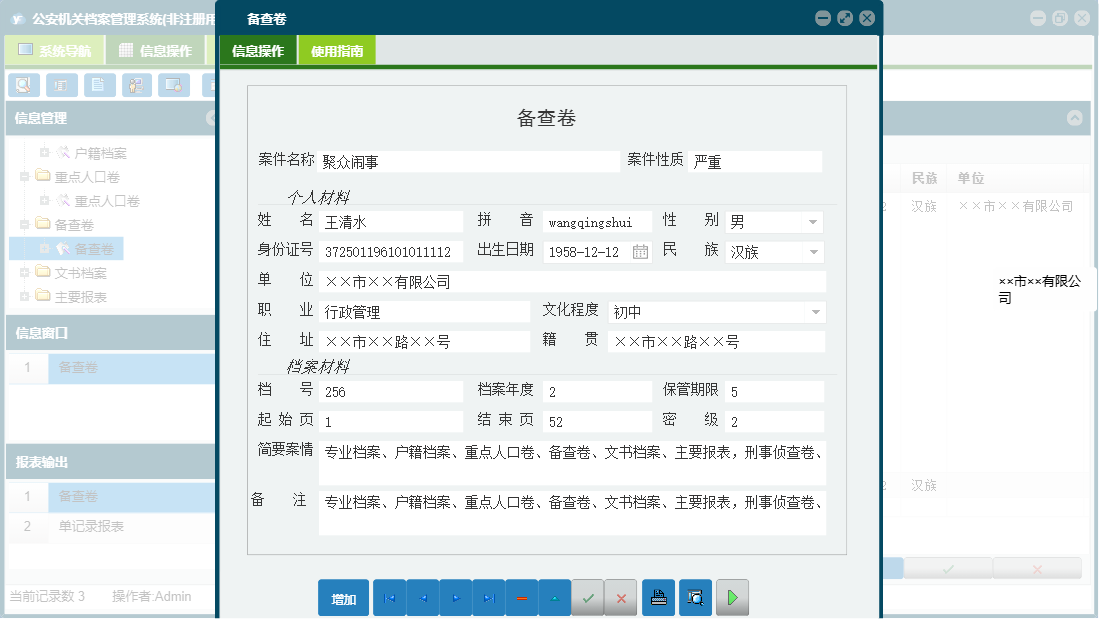Delete current record with red minus icon

pos(521,597)
